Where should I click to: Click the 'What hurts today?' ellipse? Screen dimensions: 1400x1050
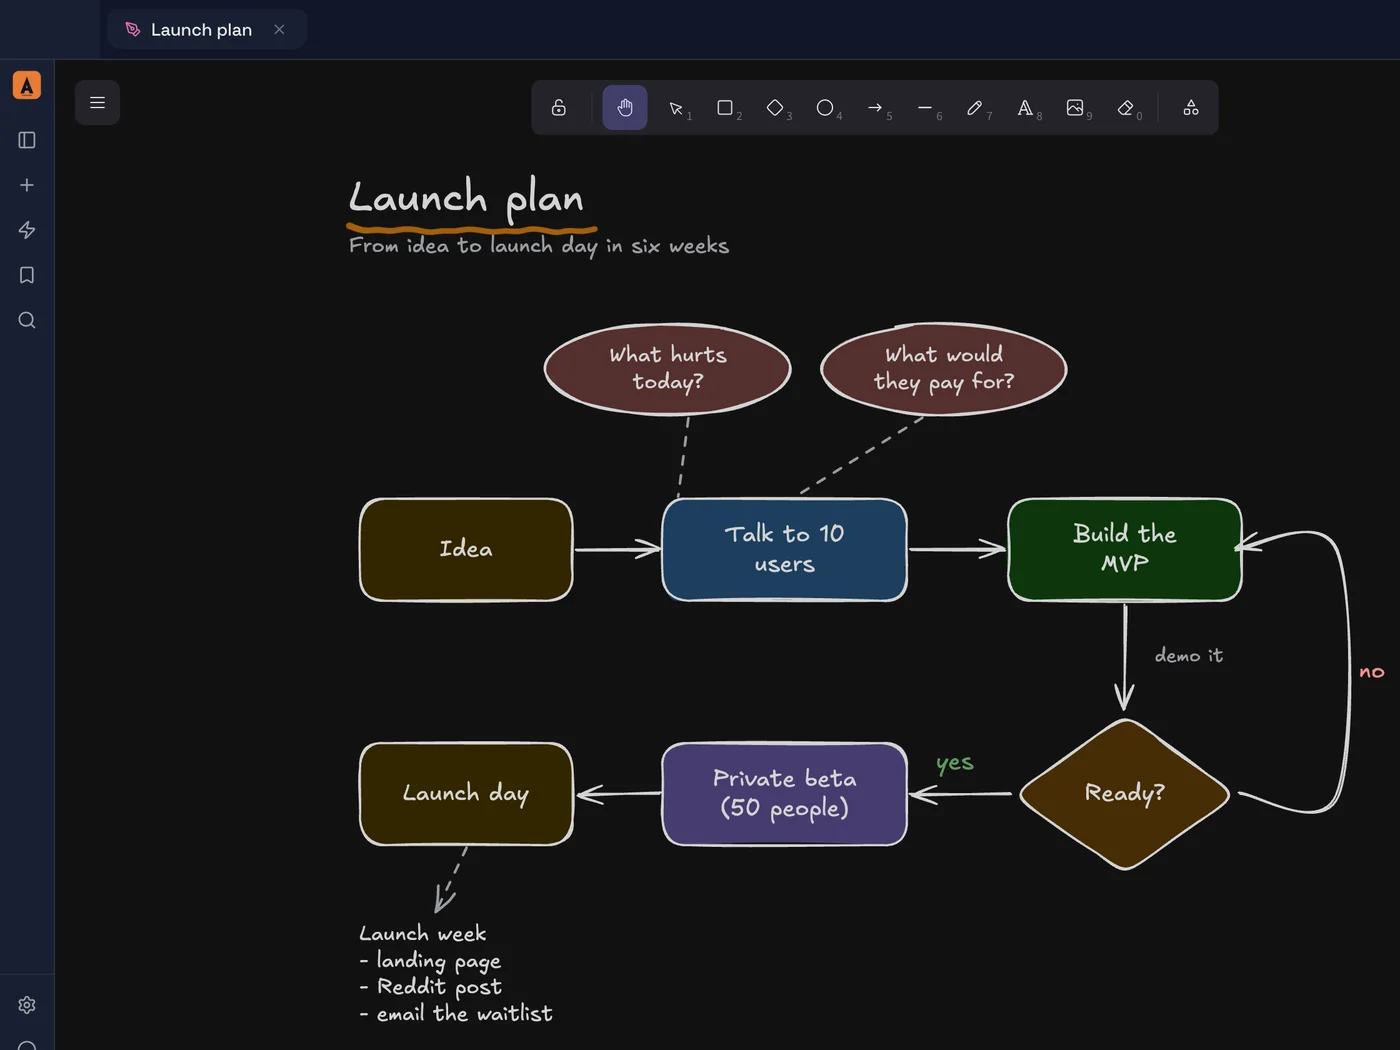click(x=668, y=369)
